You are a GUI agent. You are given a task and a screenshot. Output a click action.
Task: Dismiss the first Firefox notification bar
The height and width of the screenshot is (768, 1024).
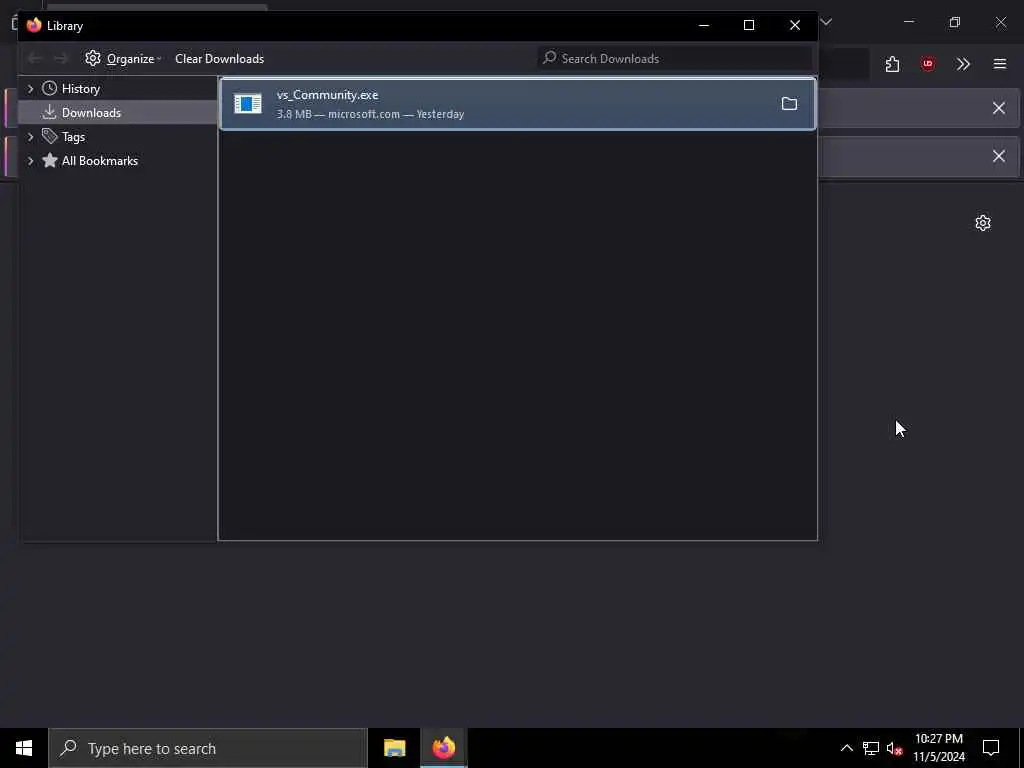pos(999,108)
